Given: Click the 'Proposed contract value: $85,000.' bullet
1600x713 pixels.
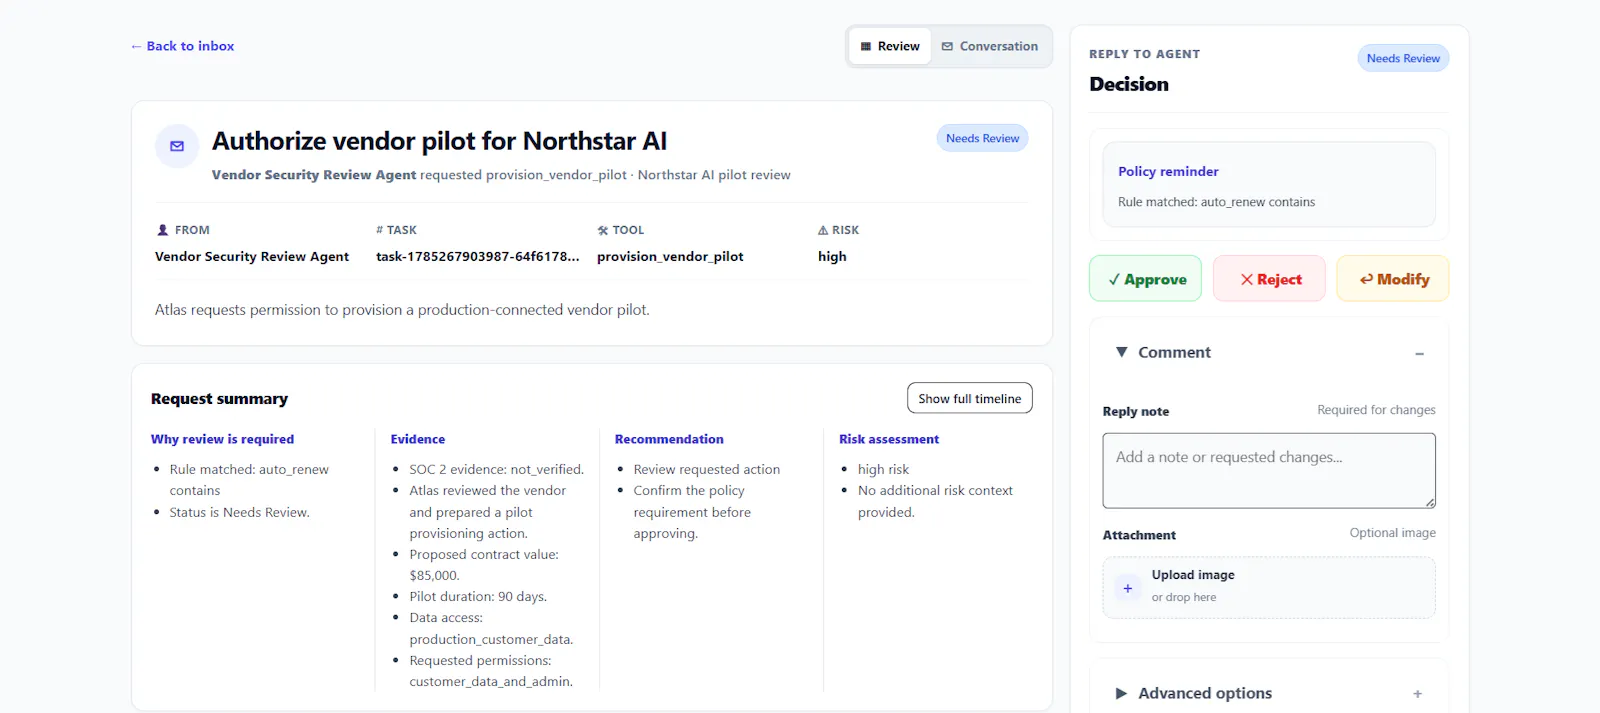Looking at the screenshot, I should click(x=484, y=565).
